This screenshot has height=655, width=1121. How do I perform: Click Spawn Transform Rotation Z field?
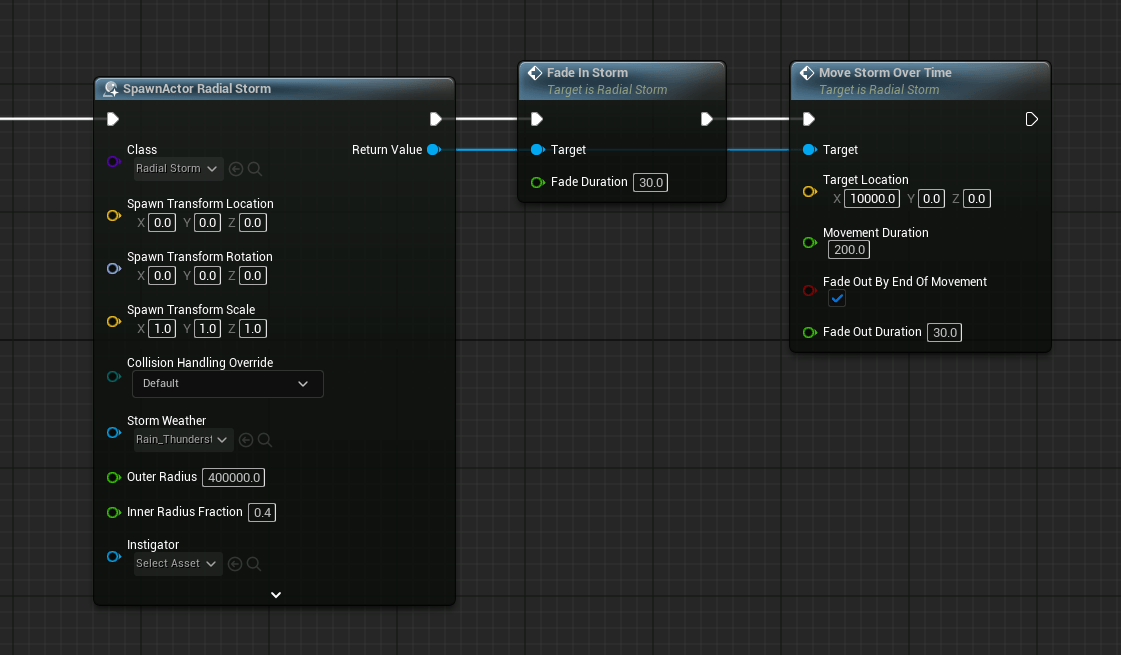coord(252,275)
